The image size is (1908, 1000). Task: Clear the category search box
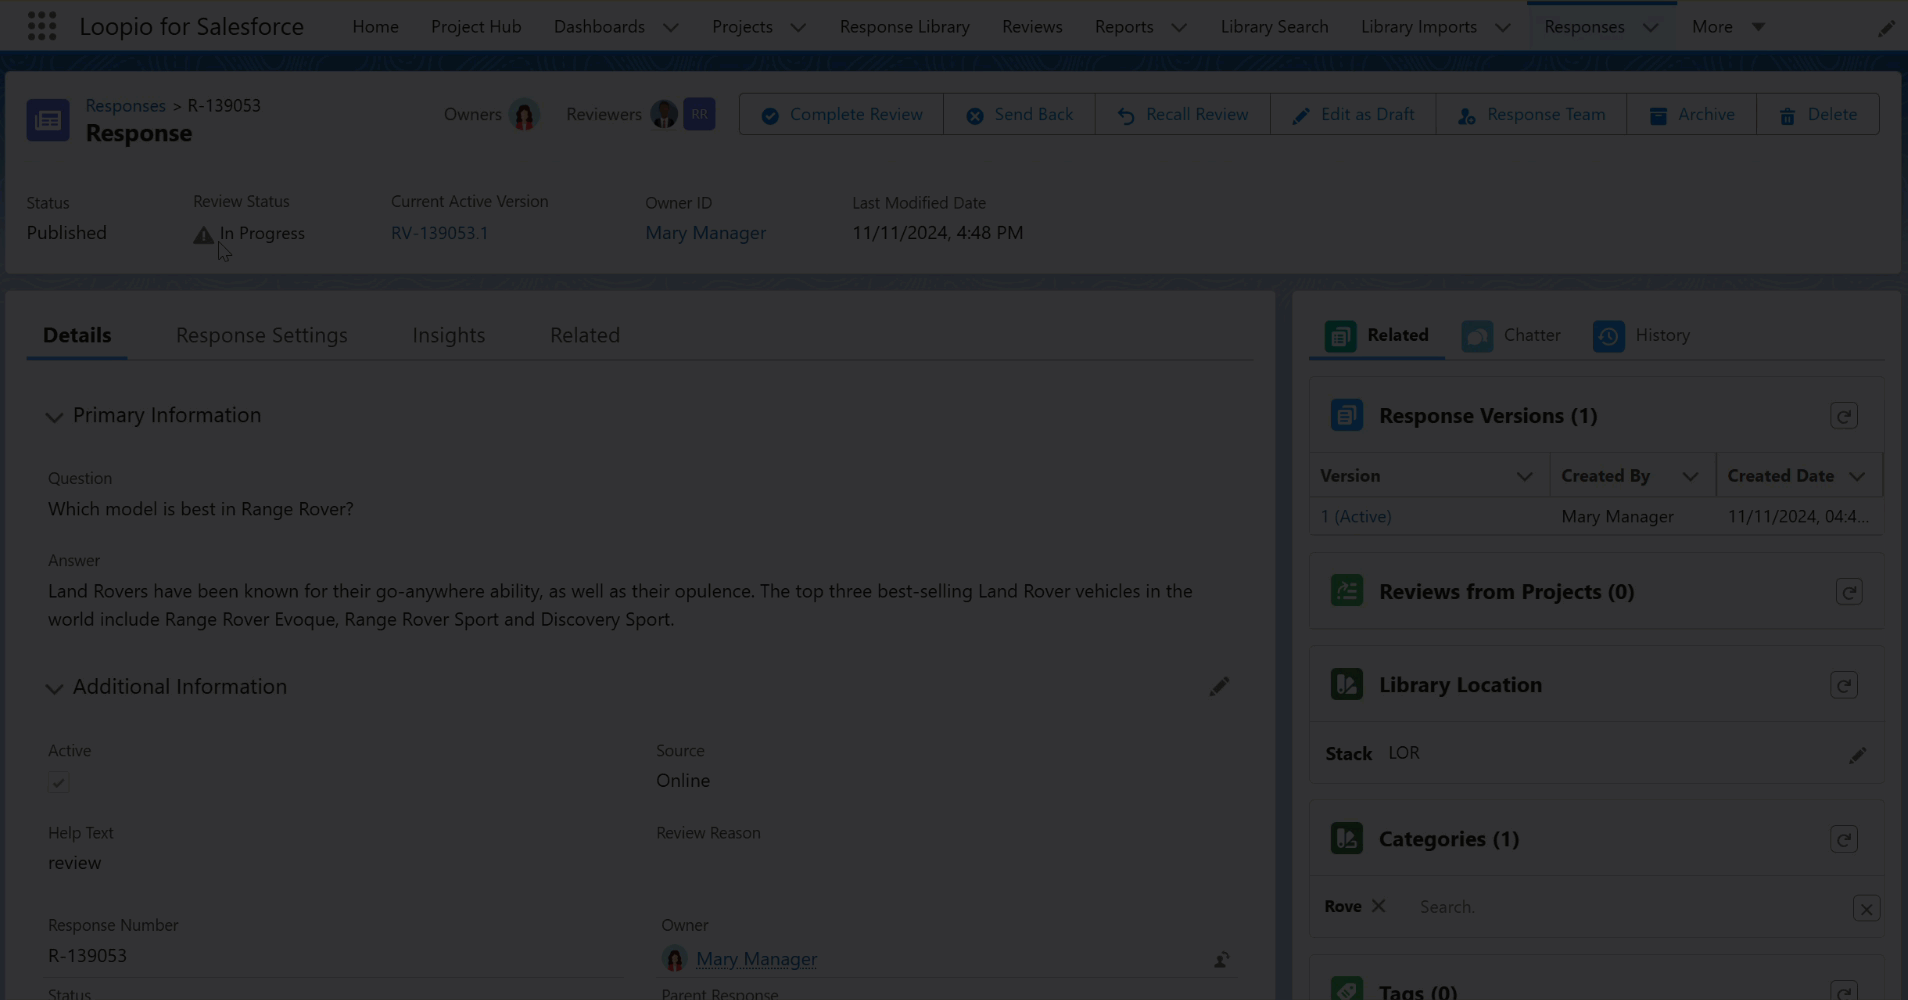click(1866, 909)
